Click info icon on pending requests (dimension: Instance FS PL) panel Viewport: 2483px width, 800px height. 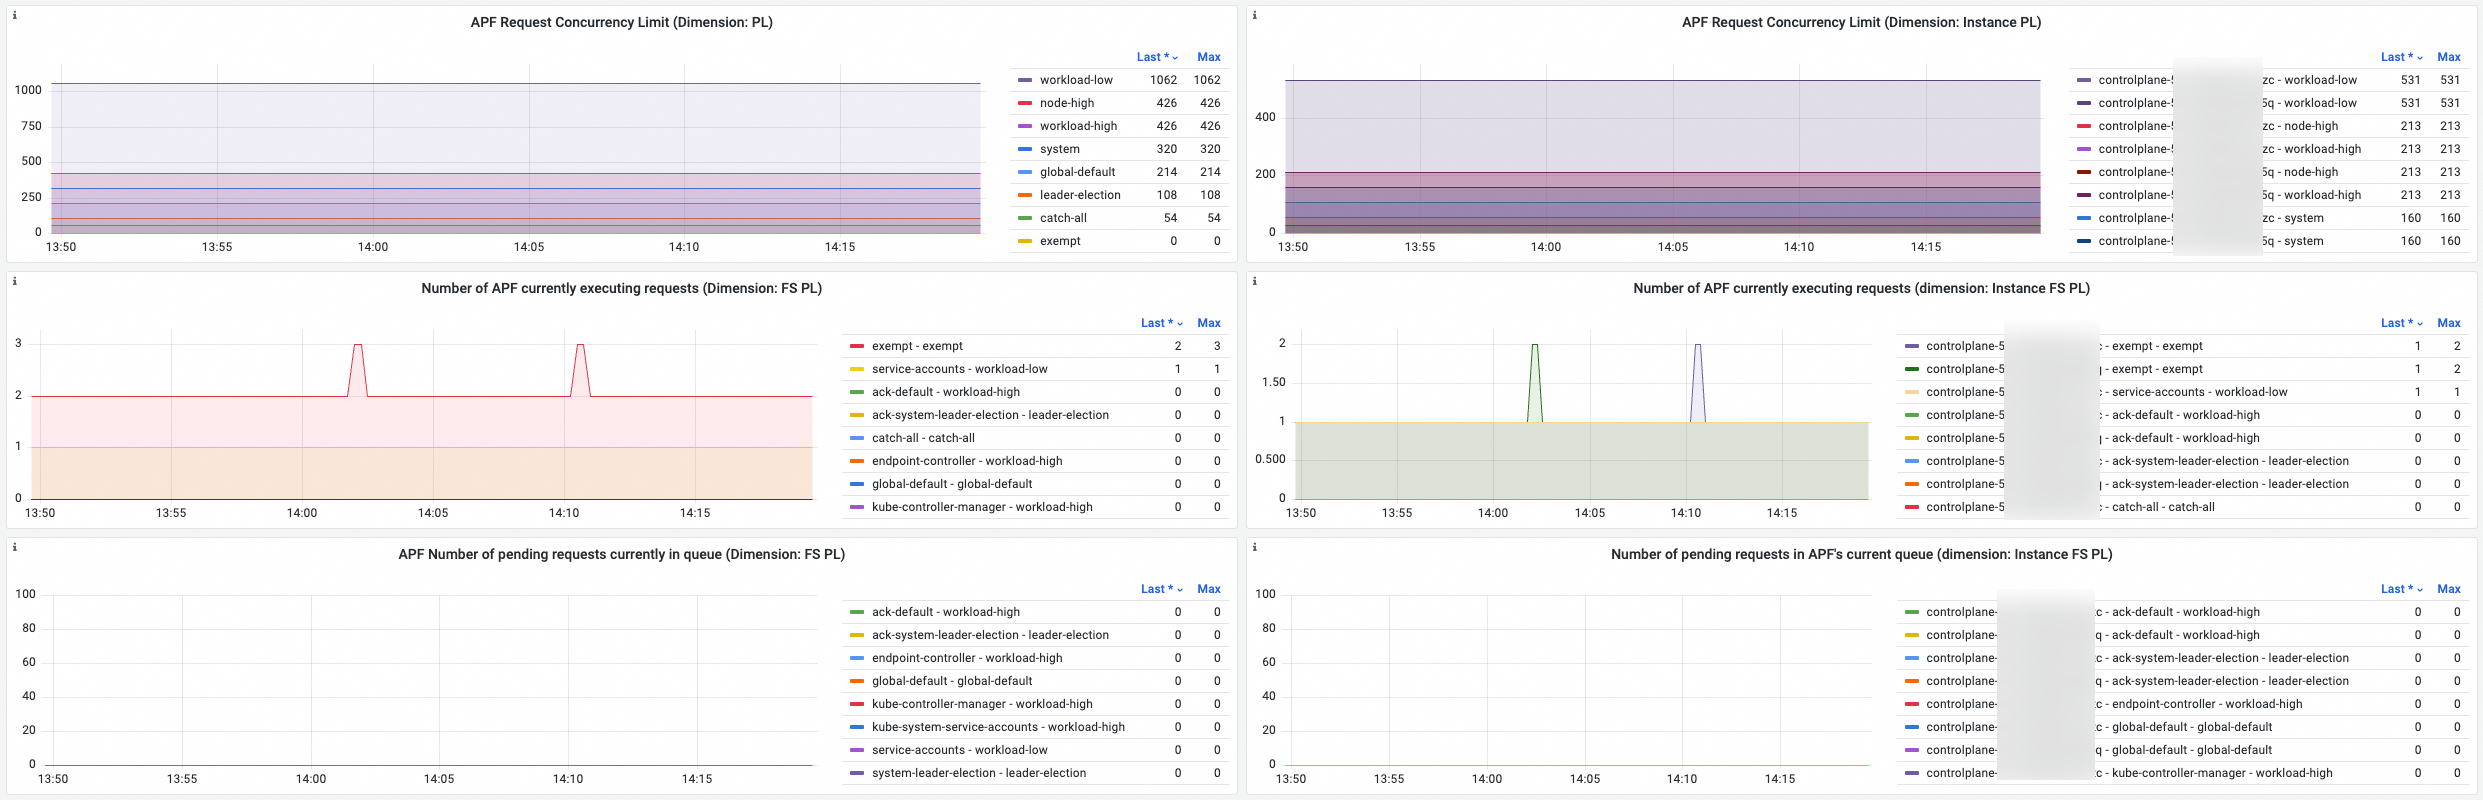click(1254, 548)
